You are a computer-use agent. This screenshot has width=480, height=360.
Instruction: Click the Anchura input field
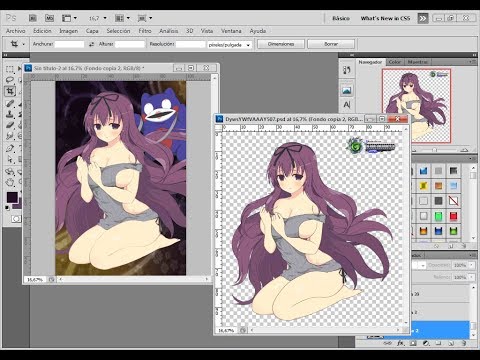70,44
